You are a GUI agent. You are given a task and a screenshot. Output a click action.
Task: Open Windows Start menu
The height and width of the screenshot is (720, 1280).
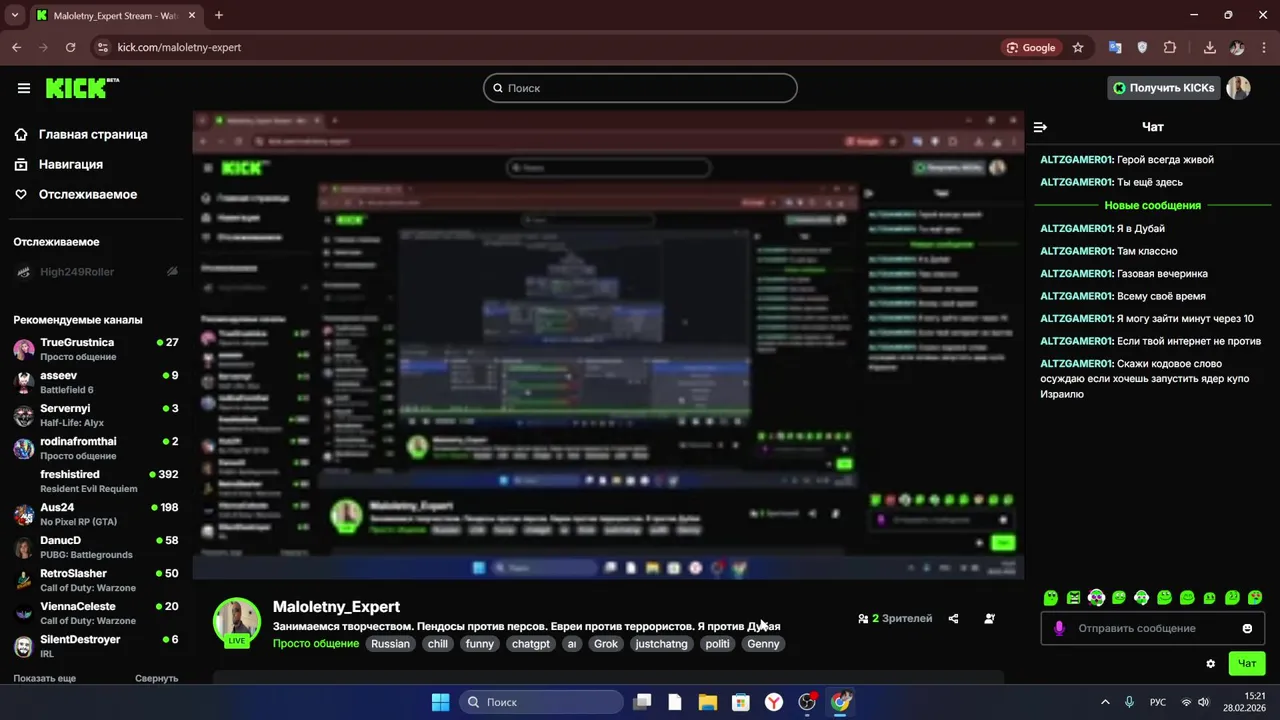coord(440,702)
